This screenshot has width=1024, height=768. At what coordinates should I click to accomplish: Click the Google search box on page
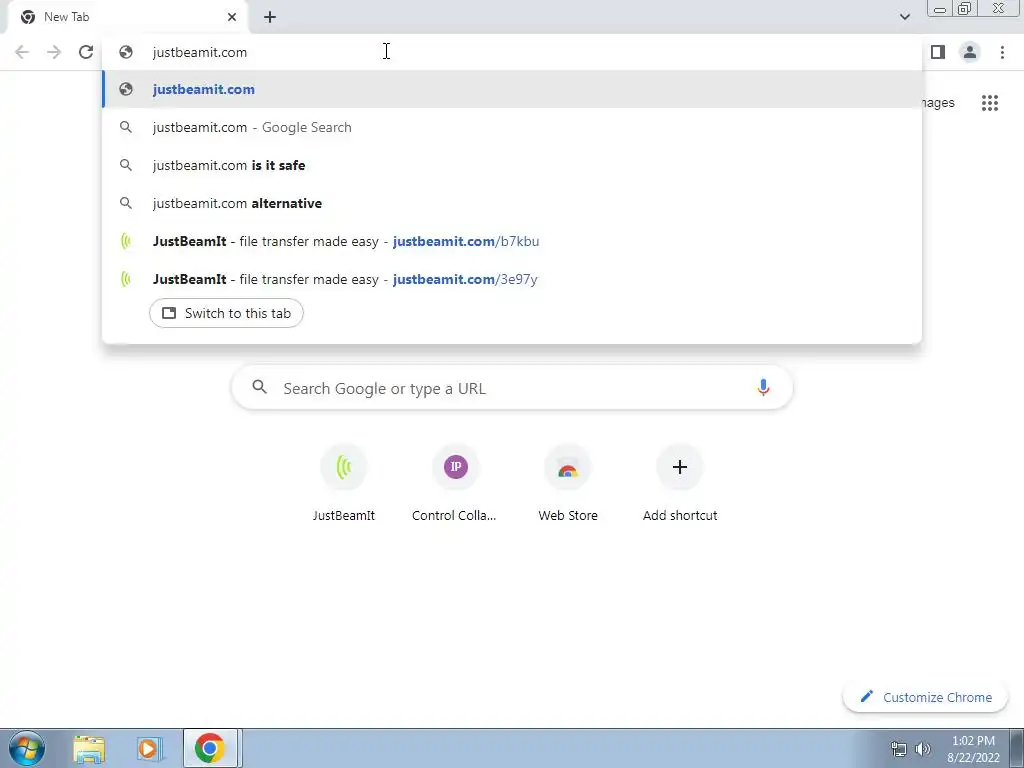512,388
